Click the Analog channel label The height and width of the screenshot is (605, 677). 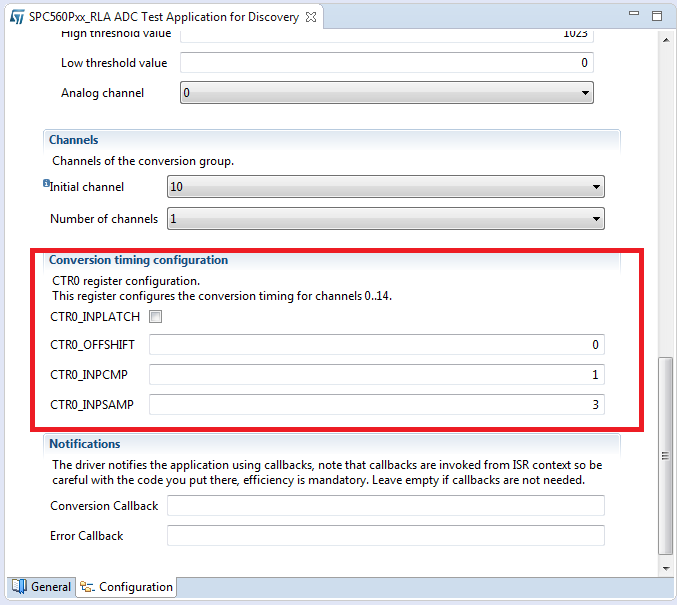[x=102, y=93]
